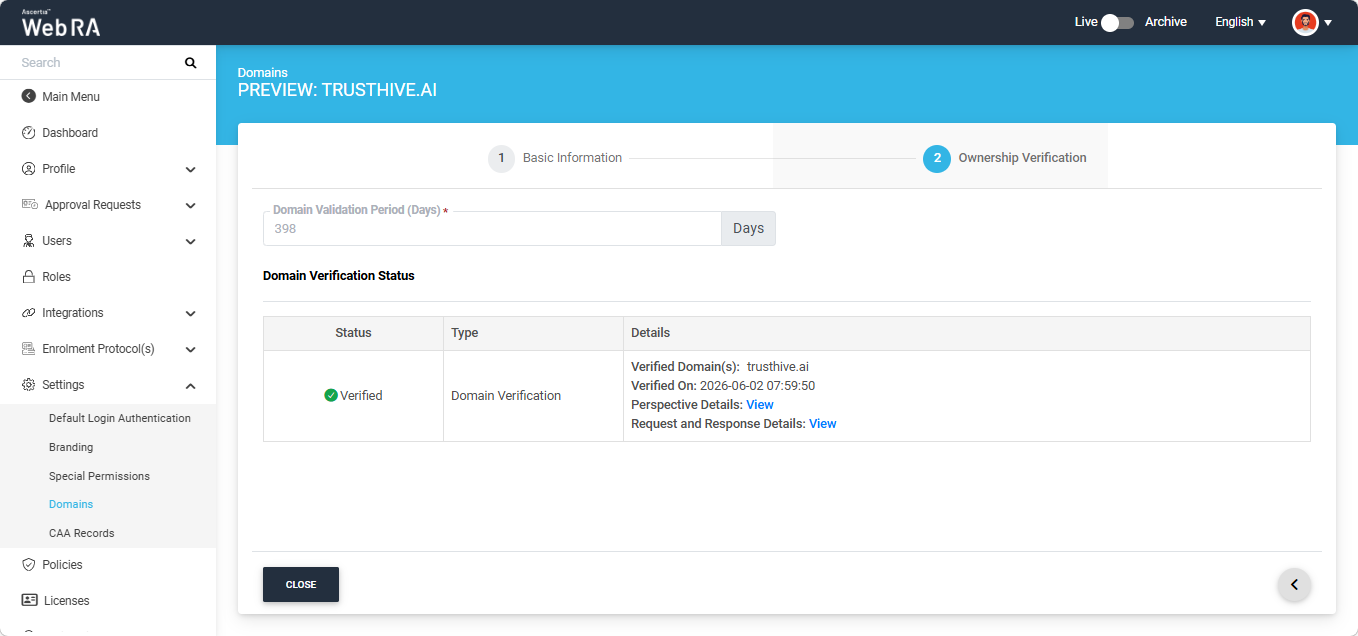1358x636 pixels.
Task: Click the Live label
Action: pos(1086,22)
